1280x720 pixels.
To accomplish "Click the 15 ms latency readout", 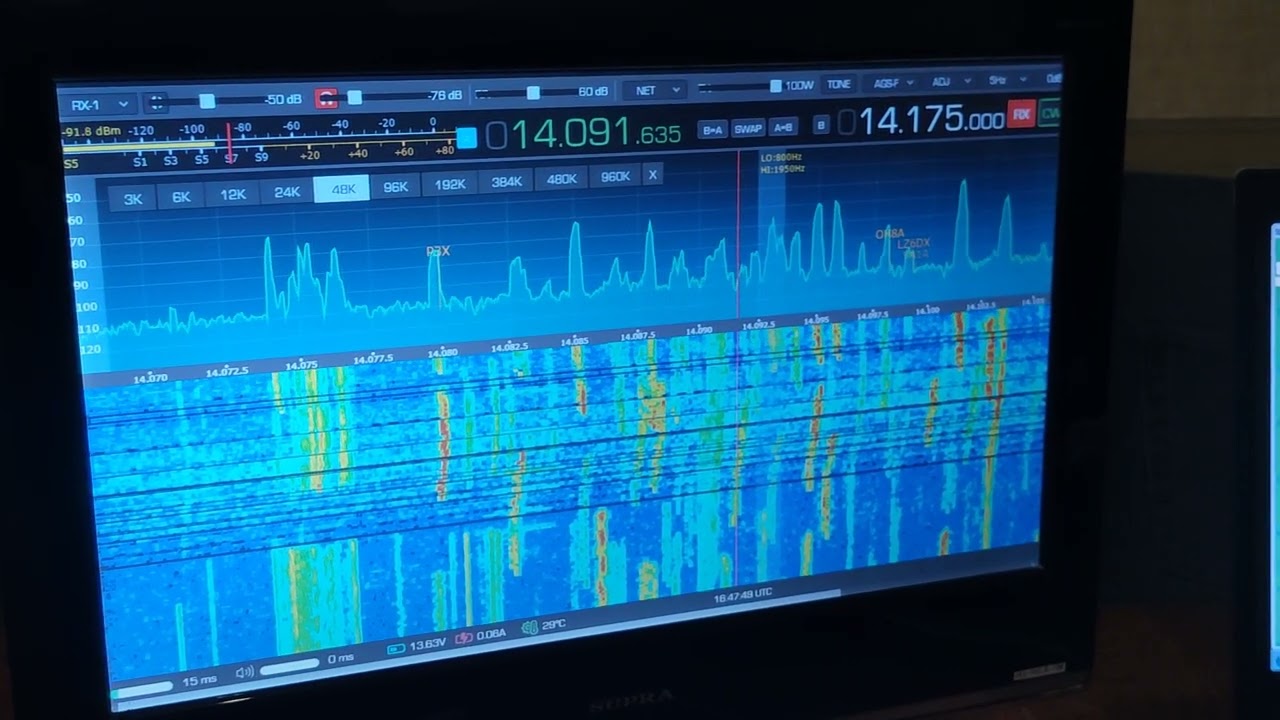I will 199,680.
